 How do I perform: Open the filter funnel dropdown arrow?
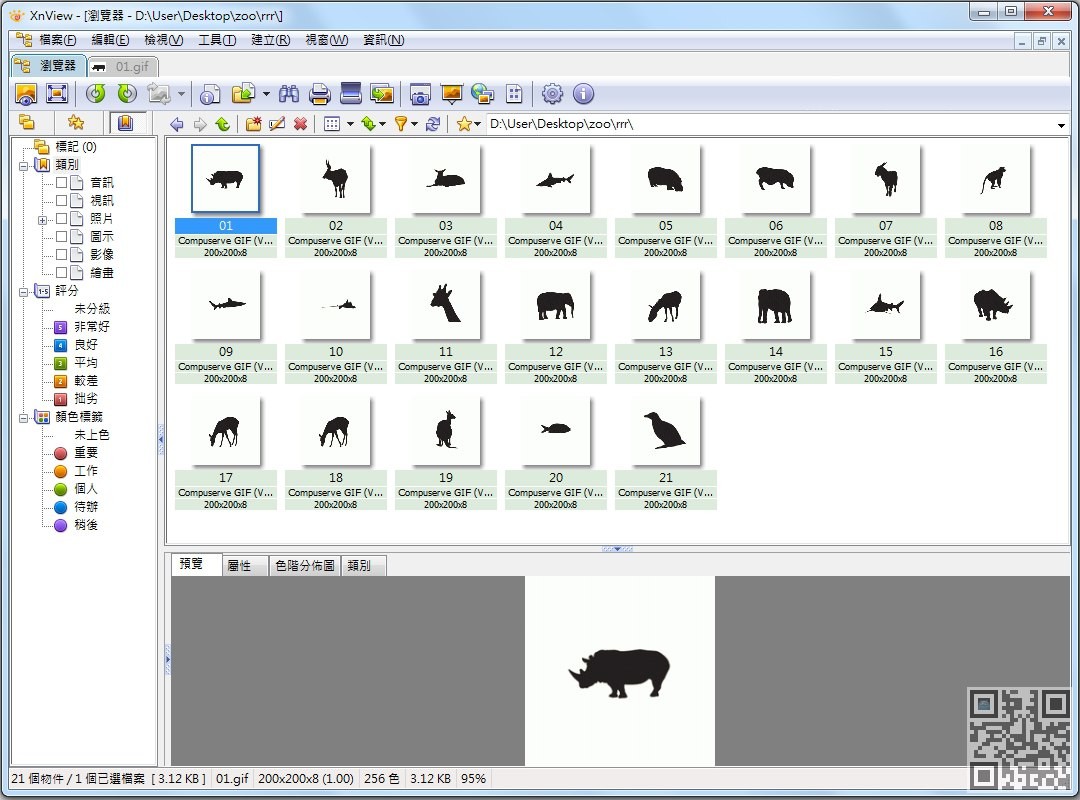tap(415, 124)
